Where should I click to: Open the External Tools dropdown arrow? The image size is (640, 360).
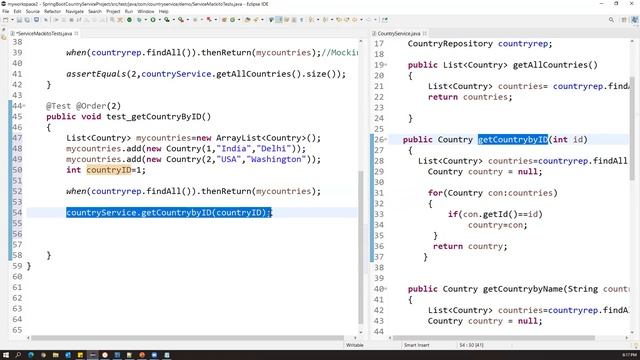(188, 20)
